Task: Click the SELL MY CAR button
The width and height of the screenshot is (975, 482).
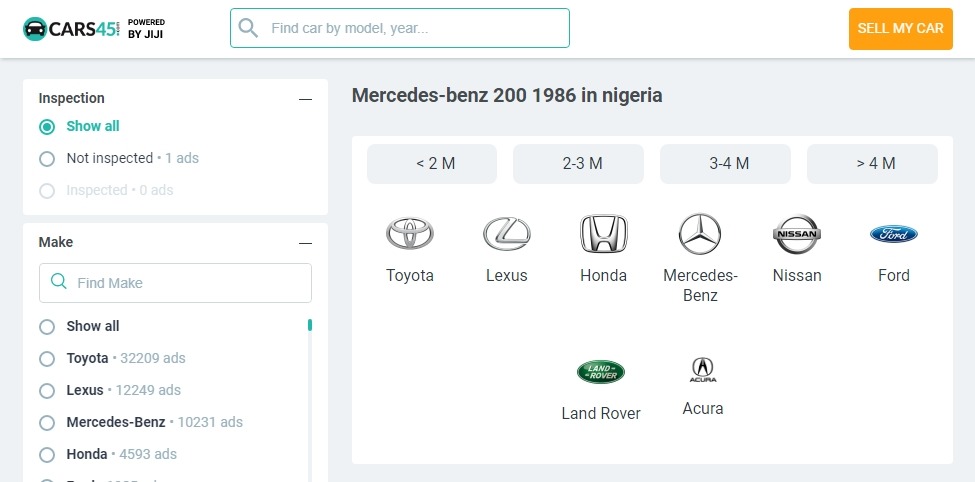Action: (901, 29)
